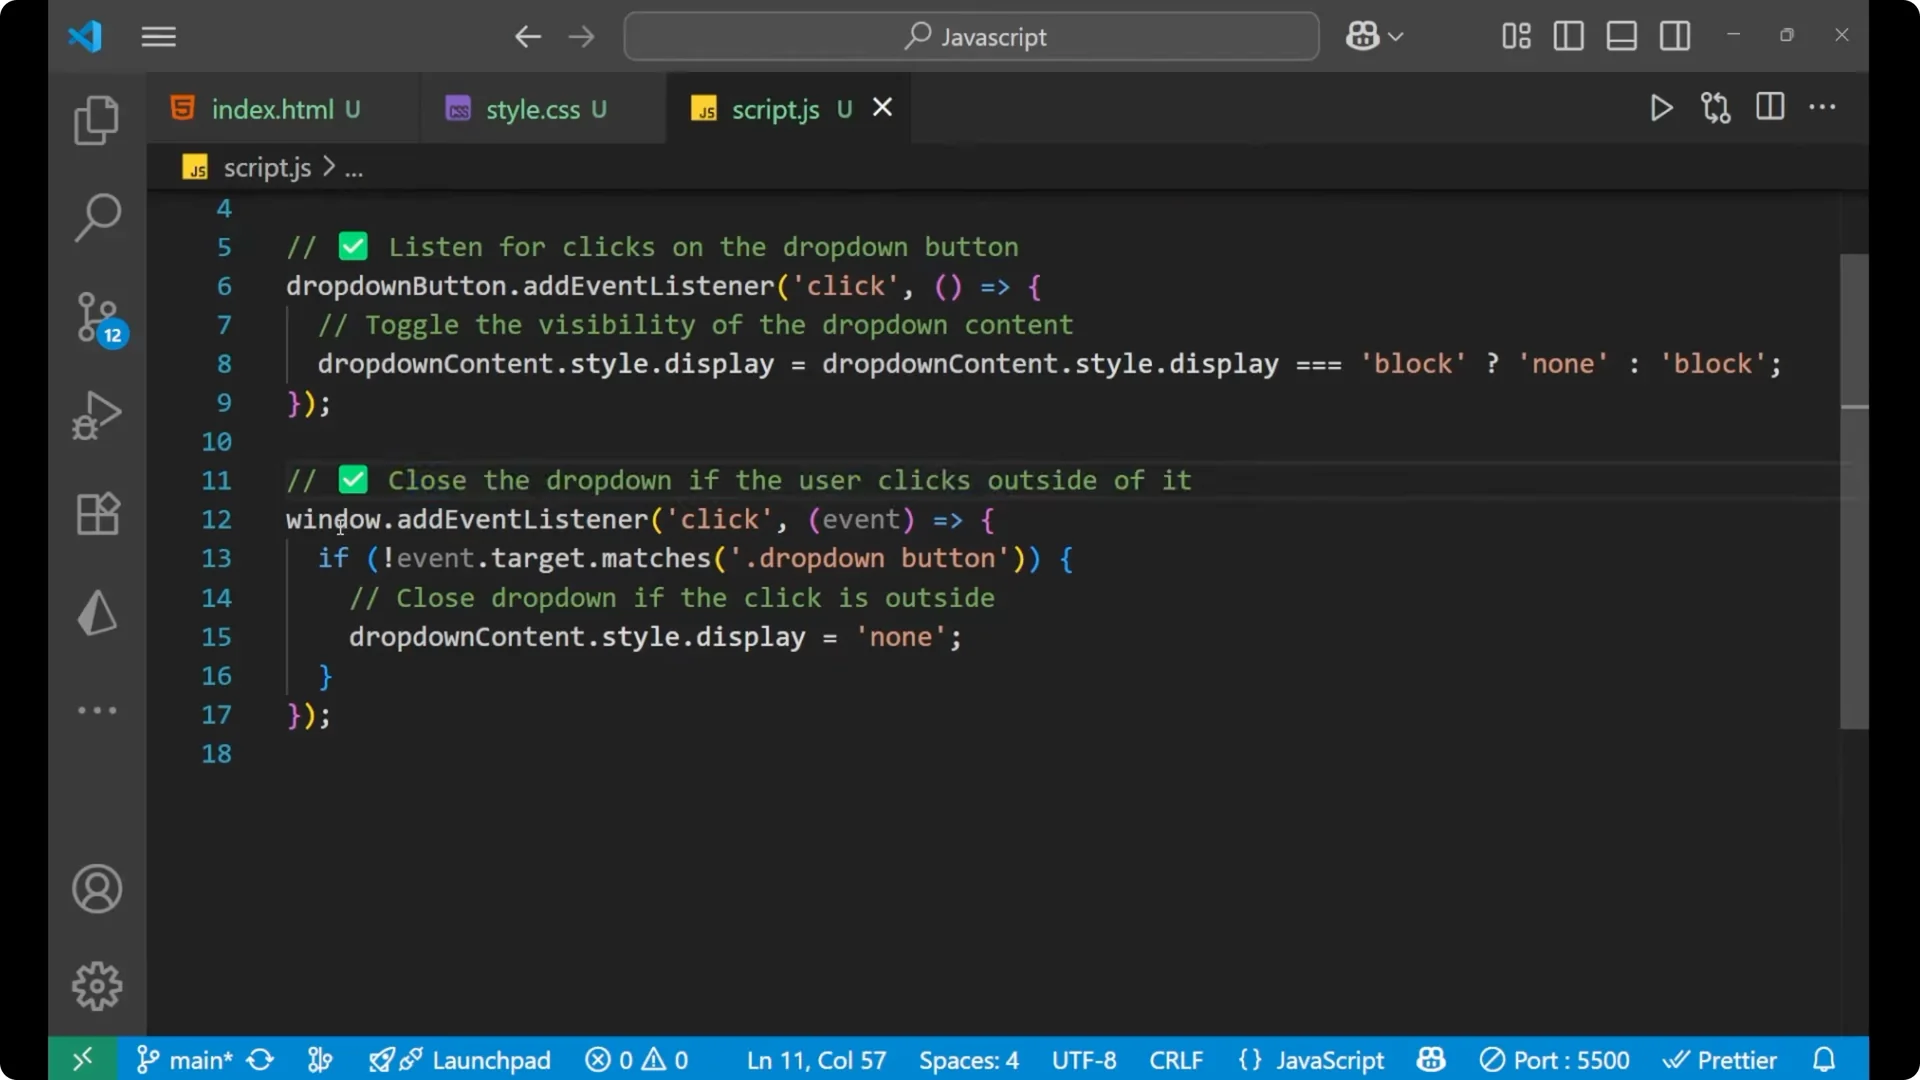Click Port : 5500 live server status
The width and height of the screenshot is (1920, 1080).
point(1556,1059)
